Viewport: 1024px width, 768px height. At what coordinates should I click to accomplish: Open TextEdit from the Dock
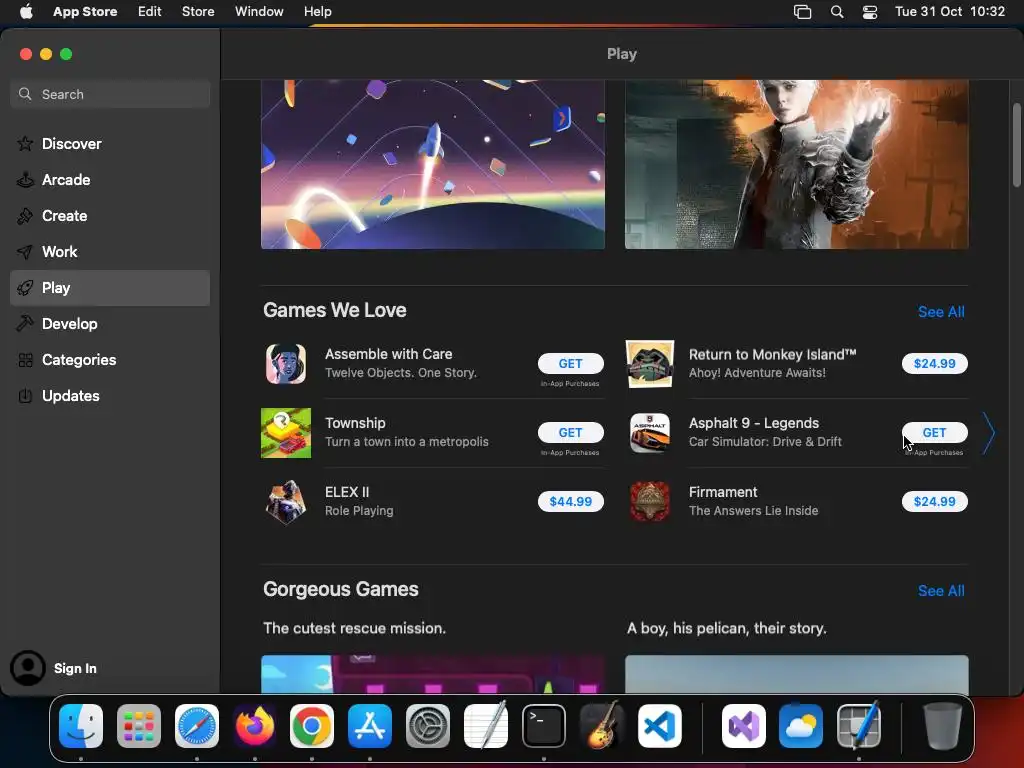pos(486,726)
